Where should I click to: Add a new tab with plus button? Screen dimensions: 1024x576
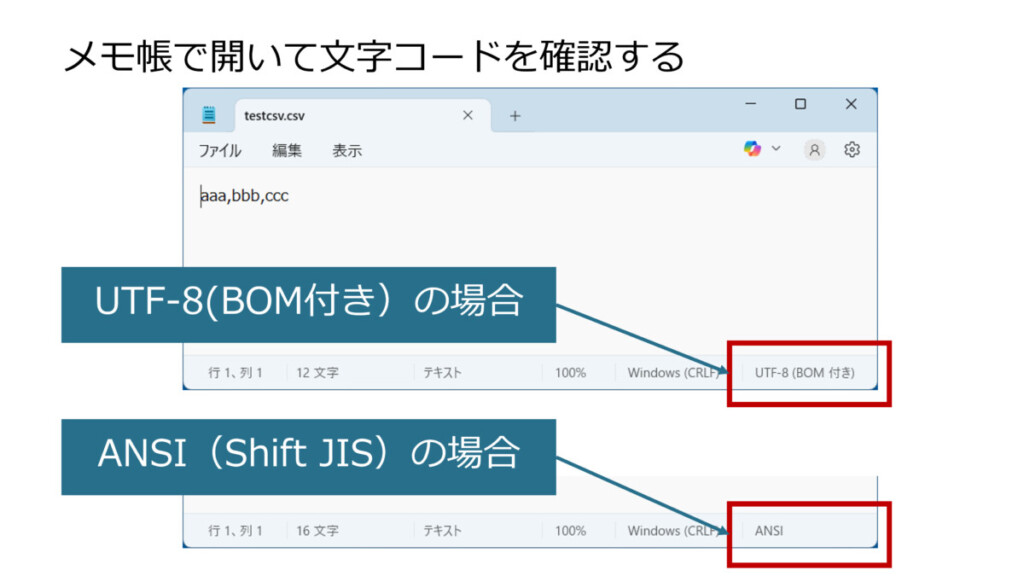click(x=515, y=116)
